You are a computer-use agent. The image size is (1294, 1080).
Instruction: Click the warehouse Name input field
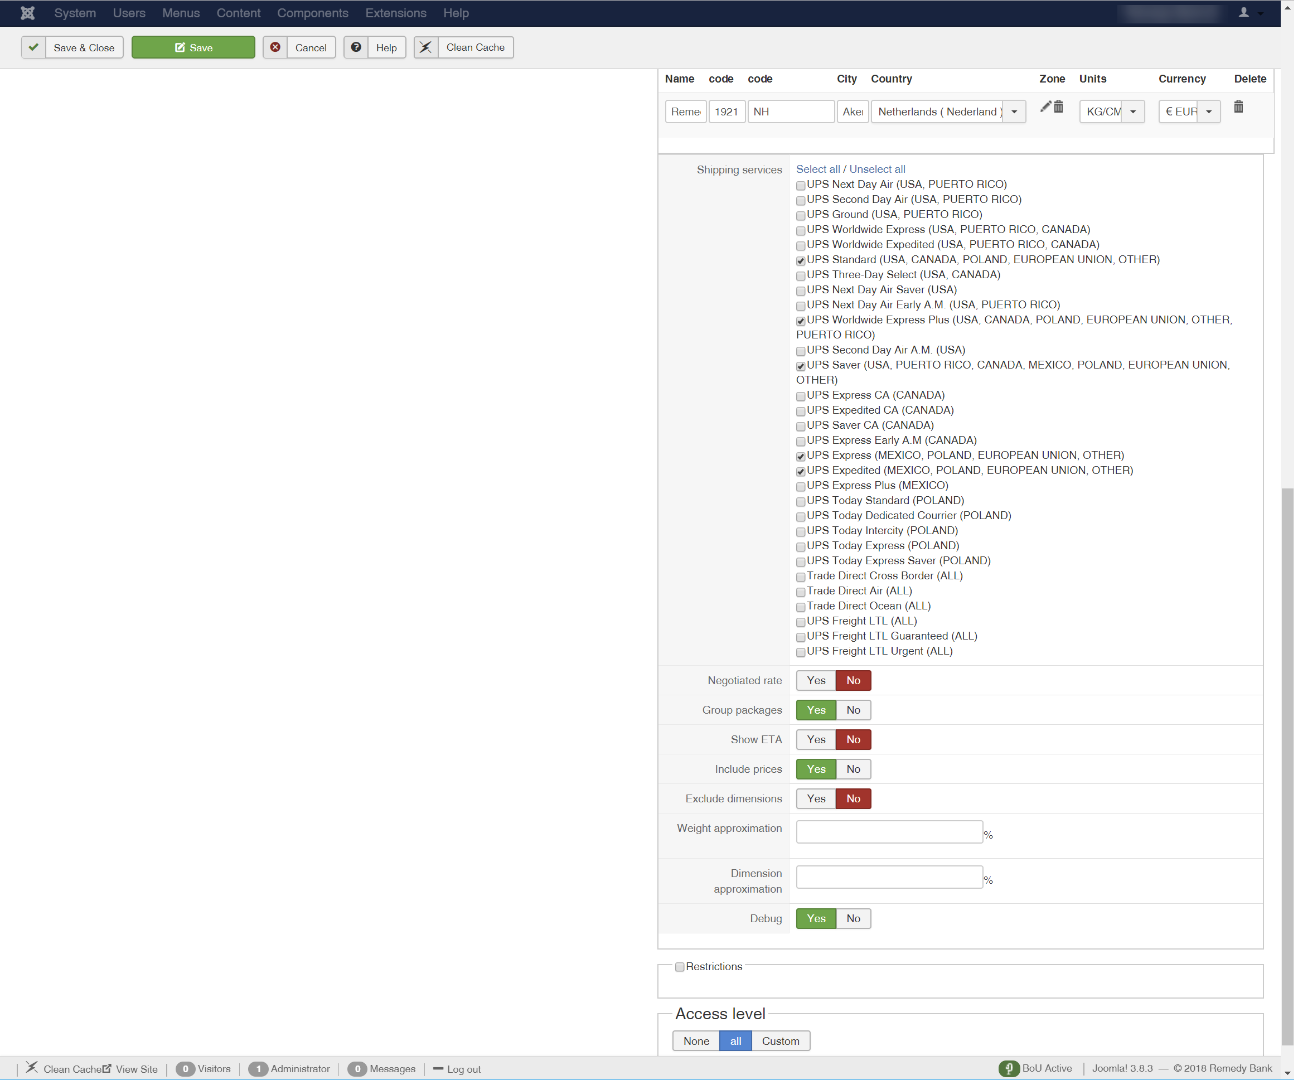[686, 112]
